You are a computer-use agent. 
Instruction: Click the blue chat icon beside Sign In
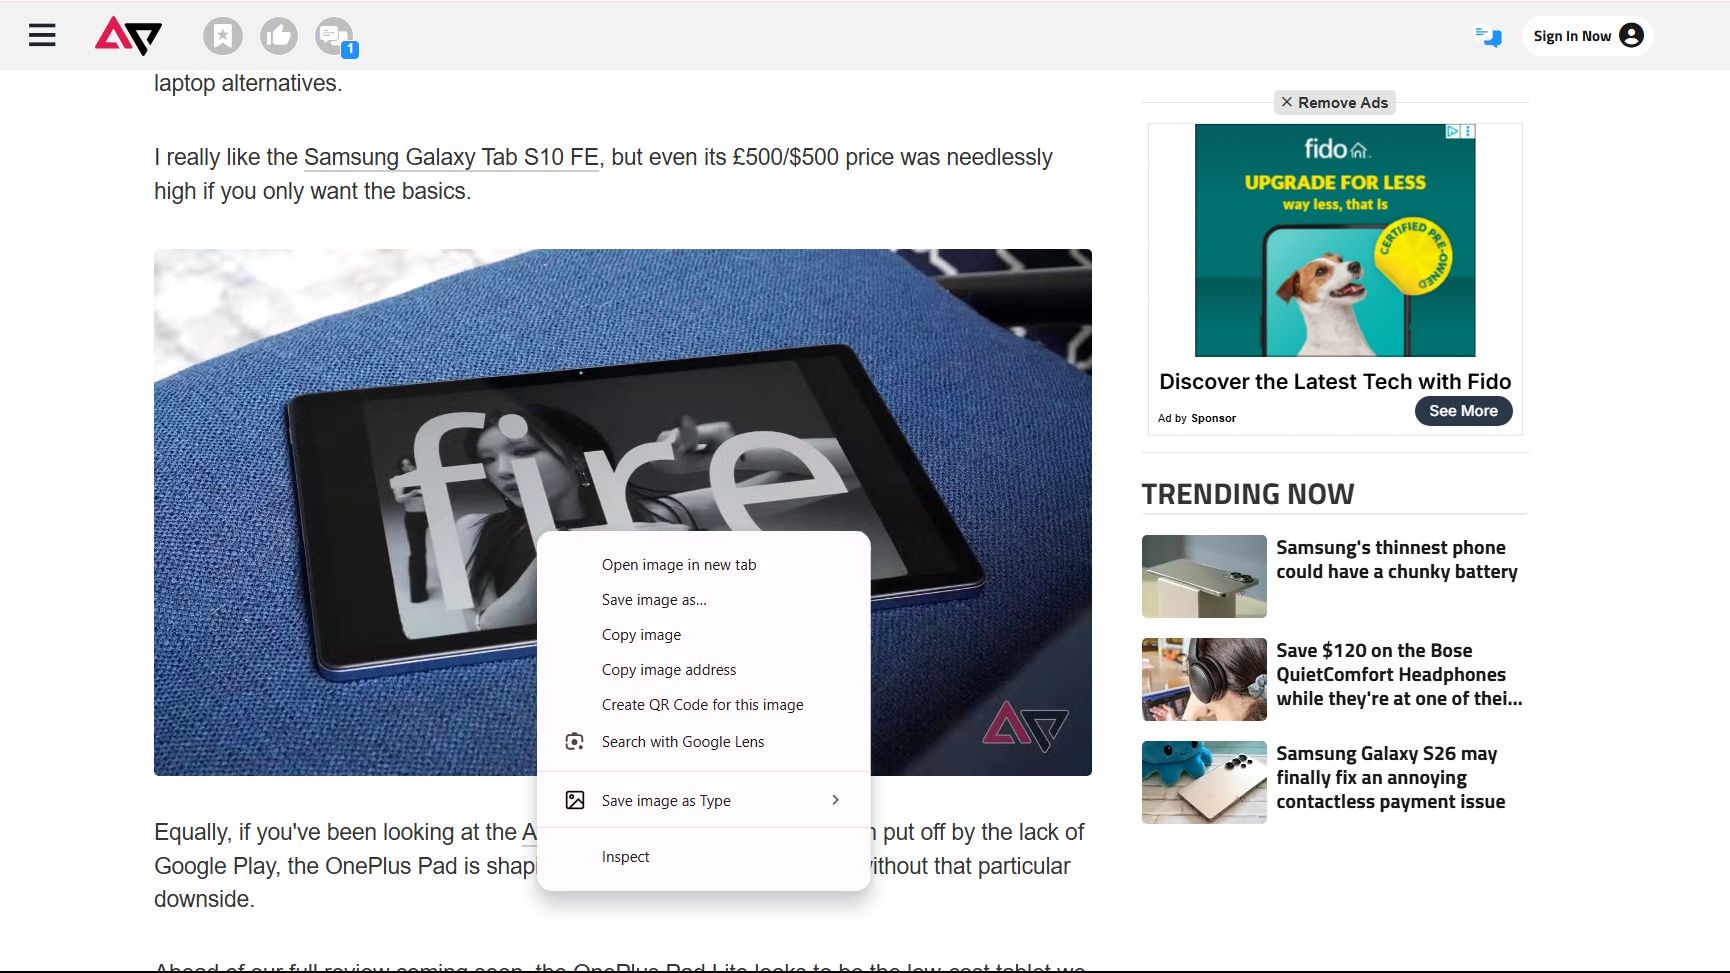[1488, 35]
